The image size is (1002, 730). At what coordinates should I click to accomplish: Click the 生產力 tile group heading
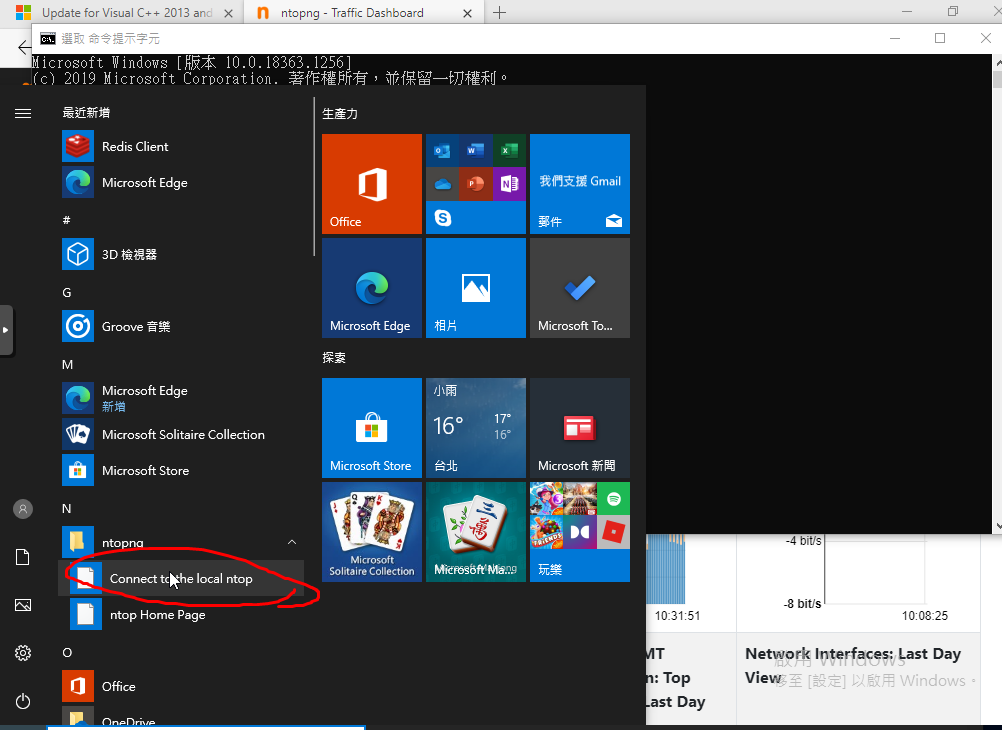[340, 114]
